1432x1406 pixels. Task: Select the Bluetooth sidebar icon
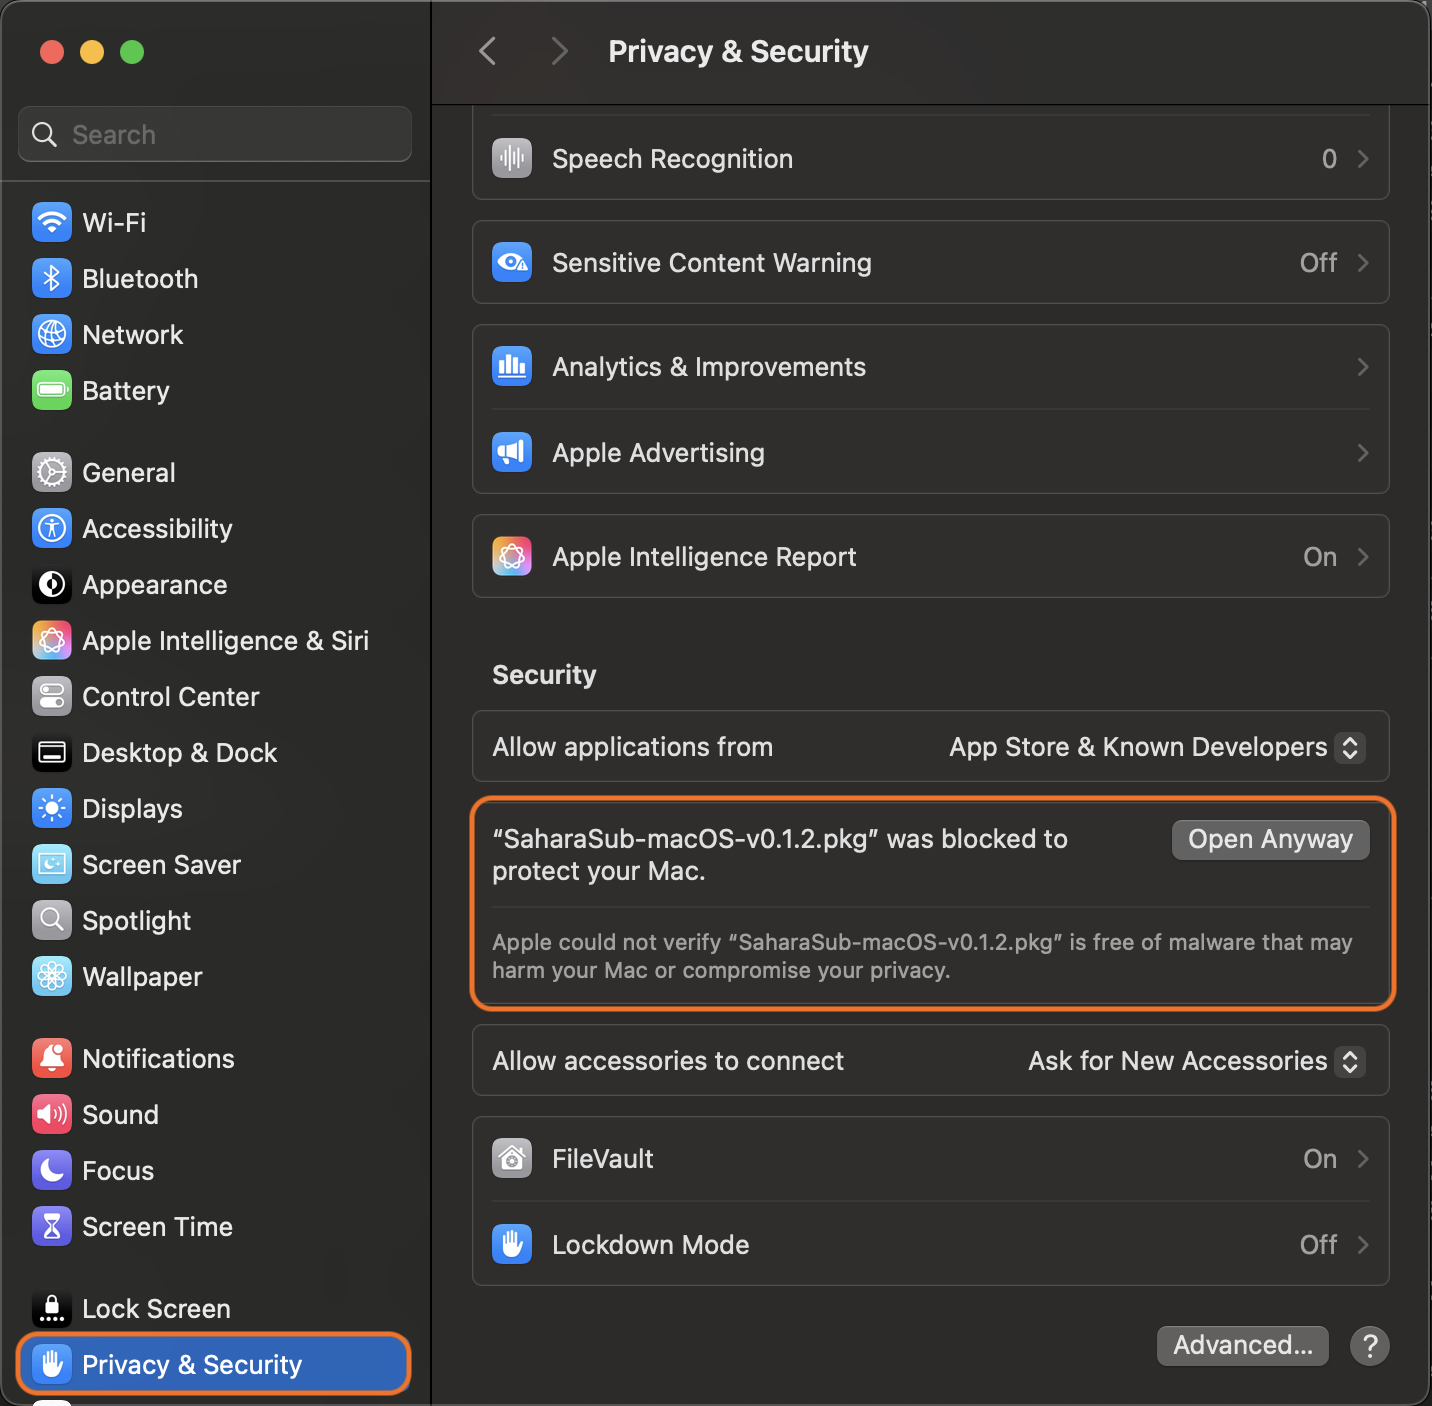pos(51,278)
